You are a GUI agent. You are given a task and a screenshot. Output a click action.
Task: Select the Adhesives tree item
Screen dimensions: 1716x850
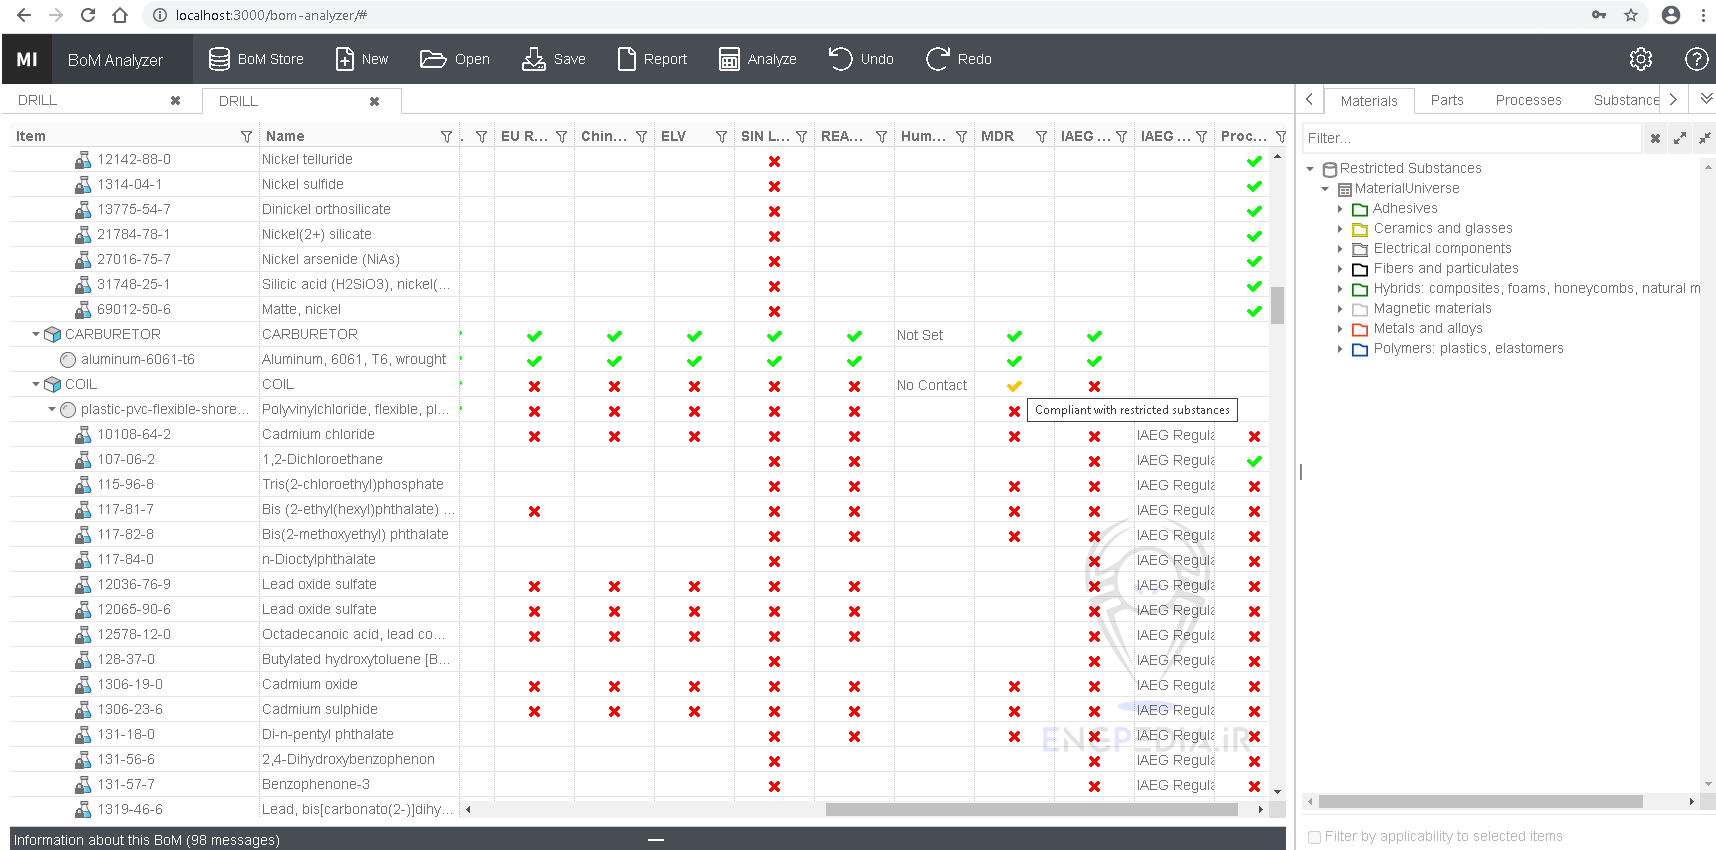(1404, 208)
